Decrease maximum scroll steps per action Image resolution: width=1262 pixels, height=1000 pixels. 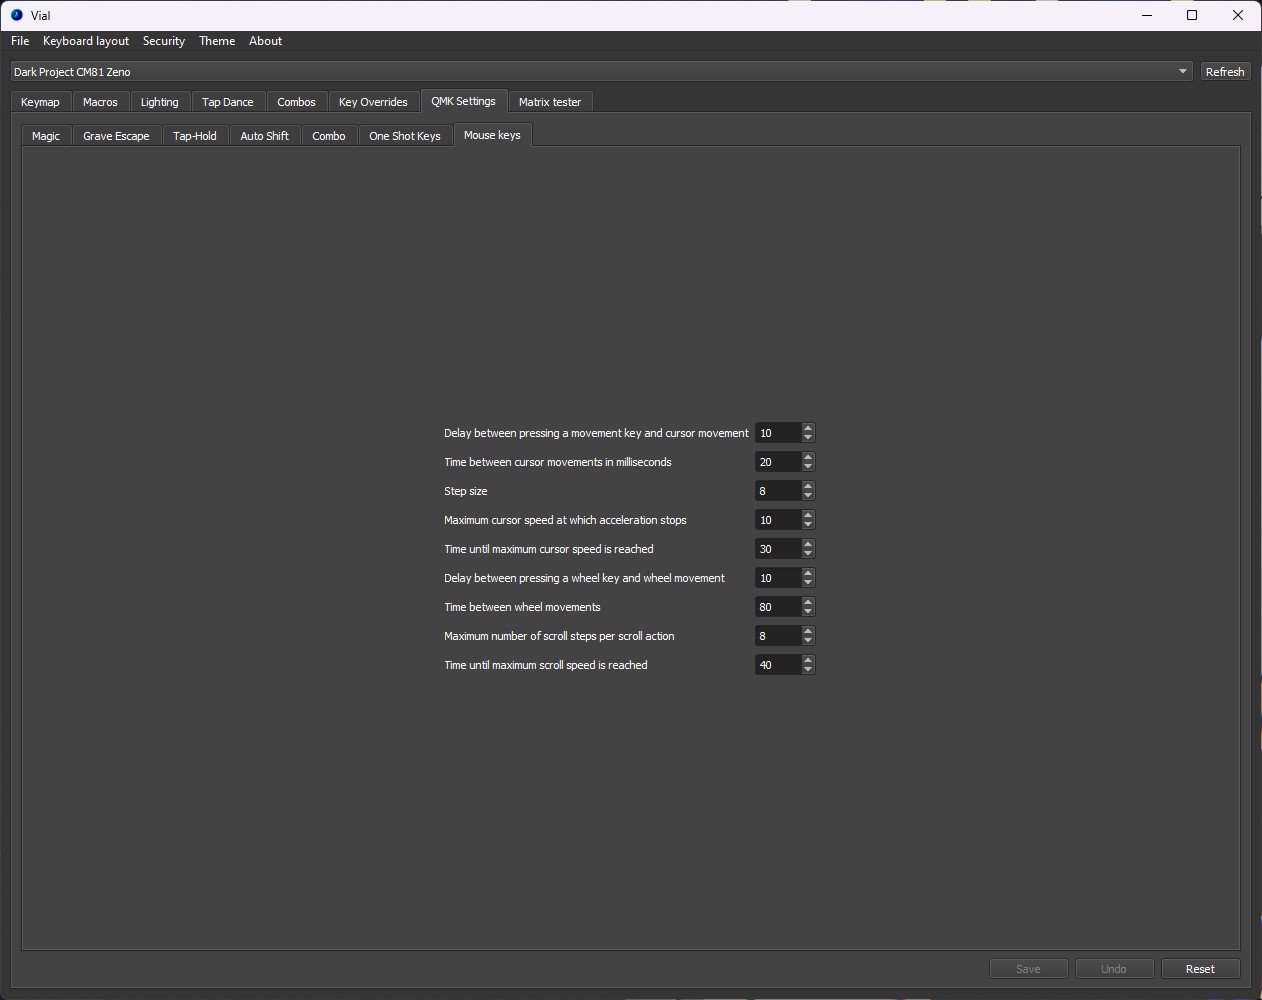point(808,641)
